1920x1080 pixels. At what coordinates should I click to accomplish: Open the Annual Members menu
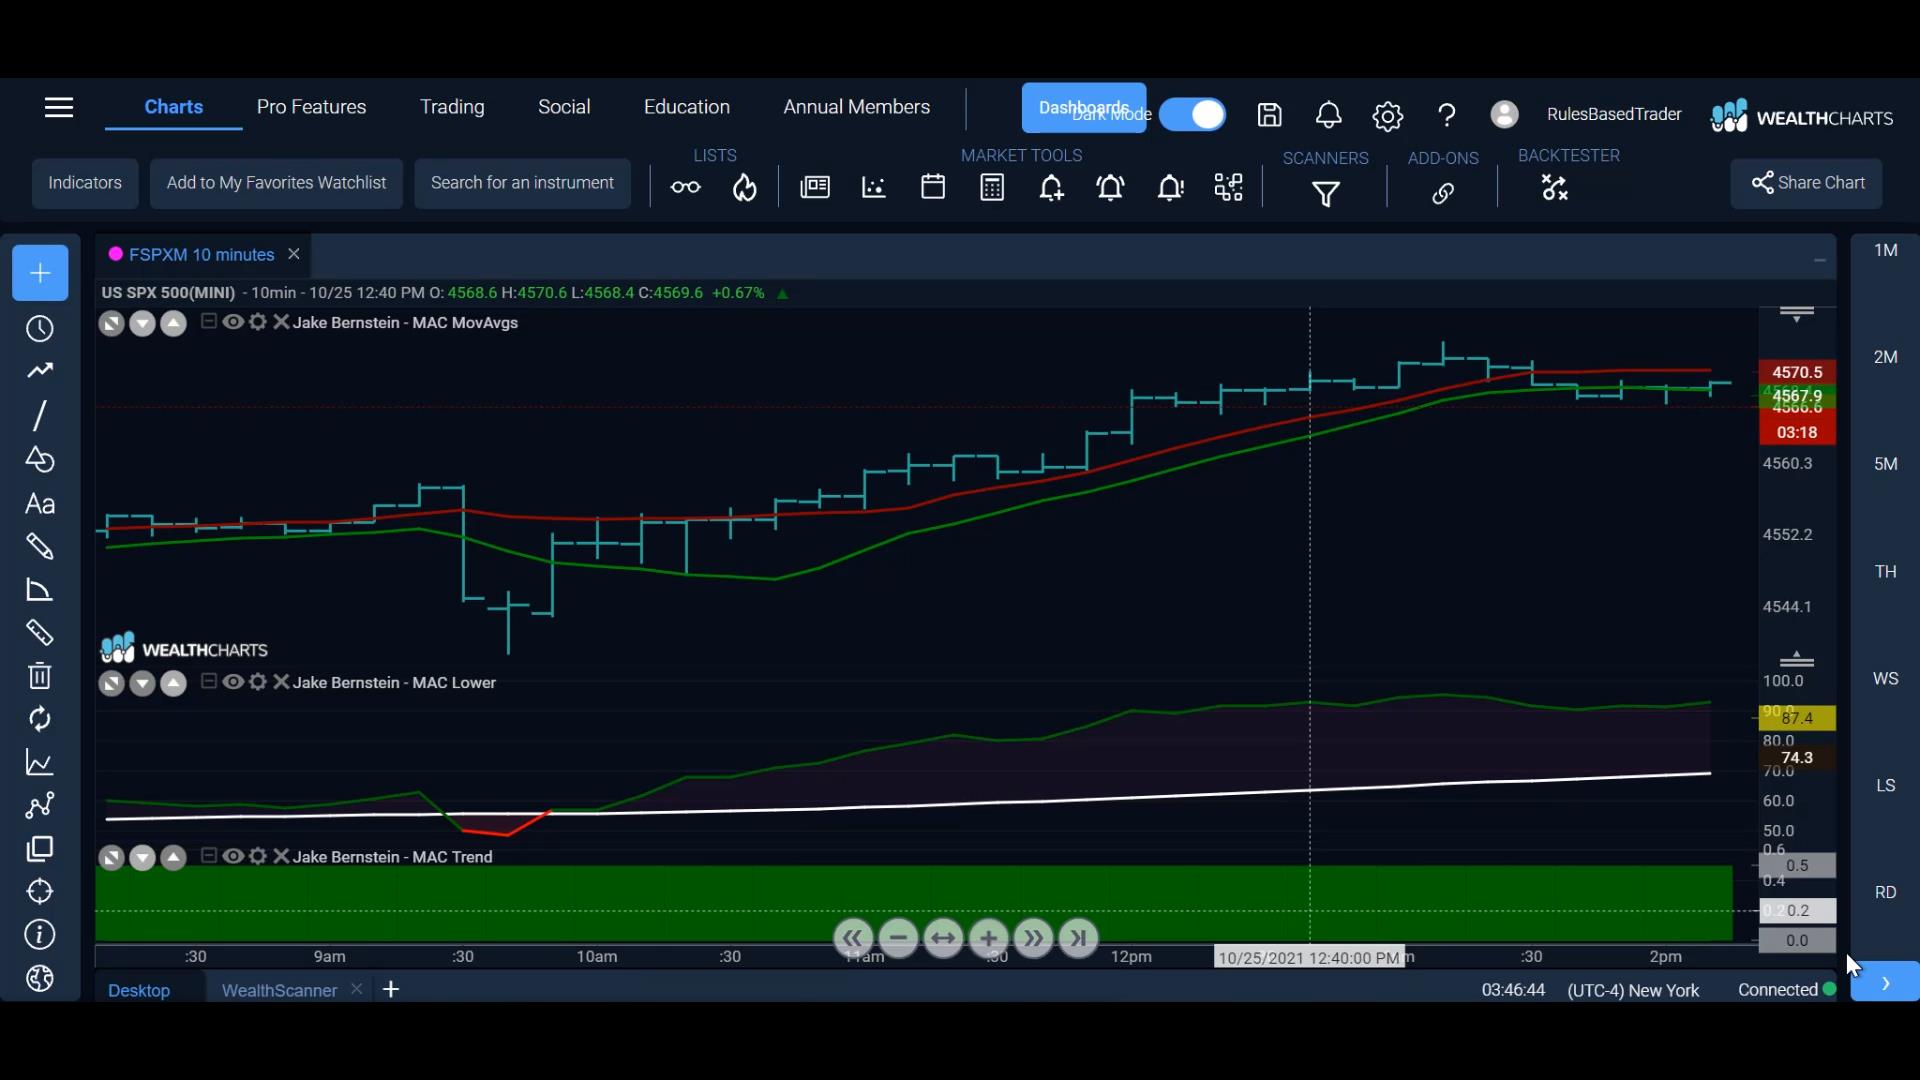pyautogui.click(x=856, y=107)
